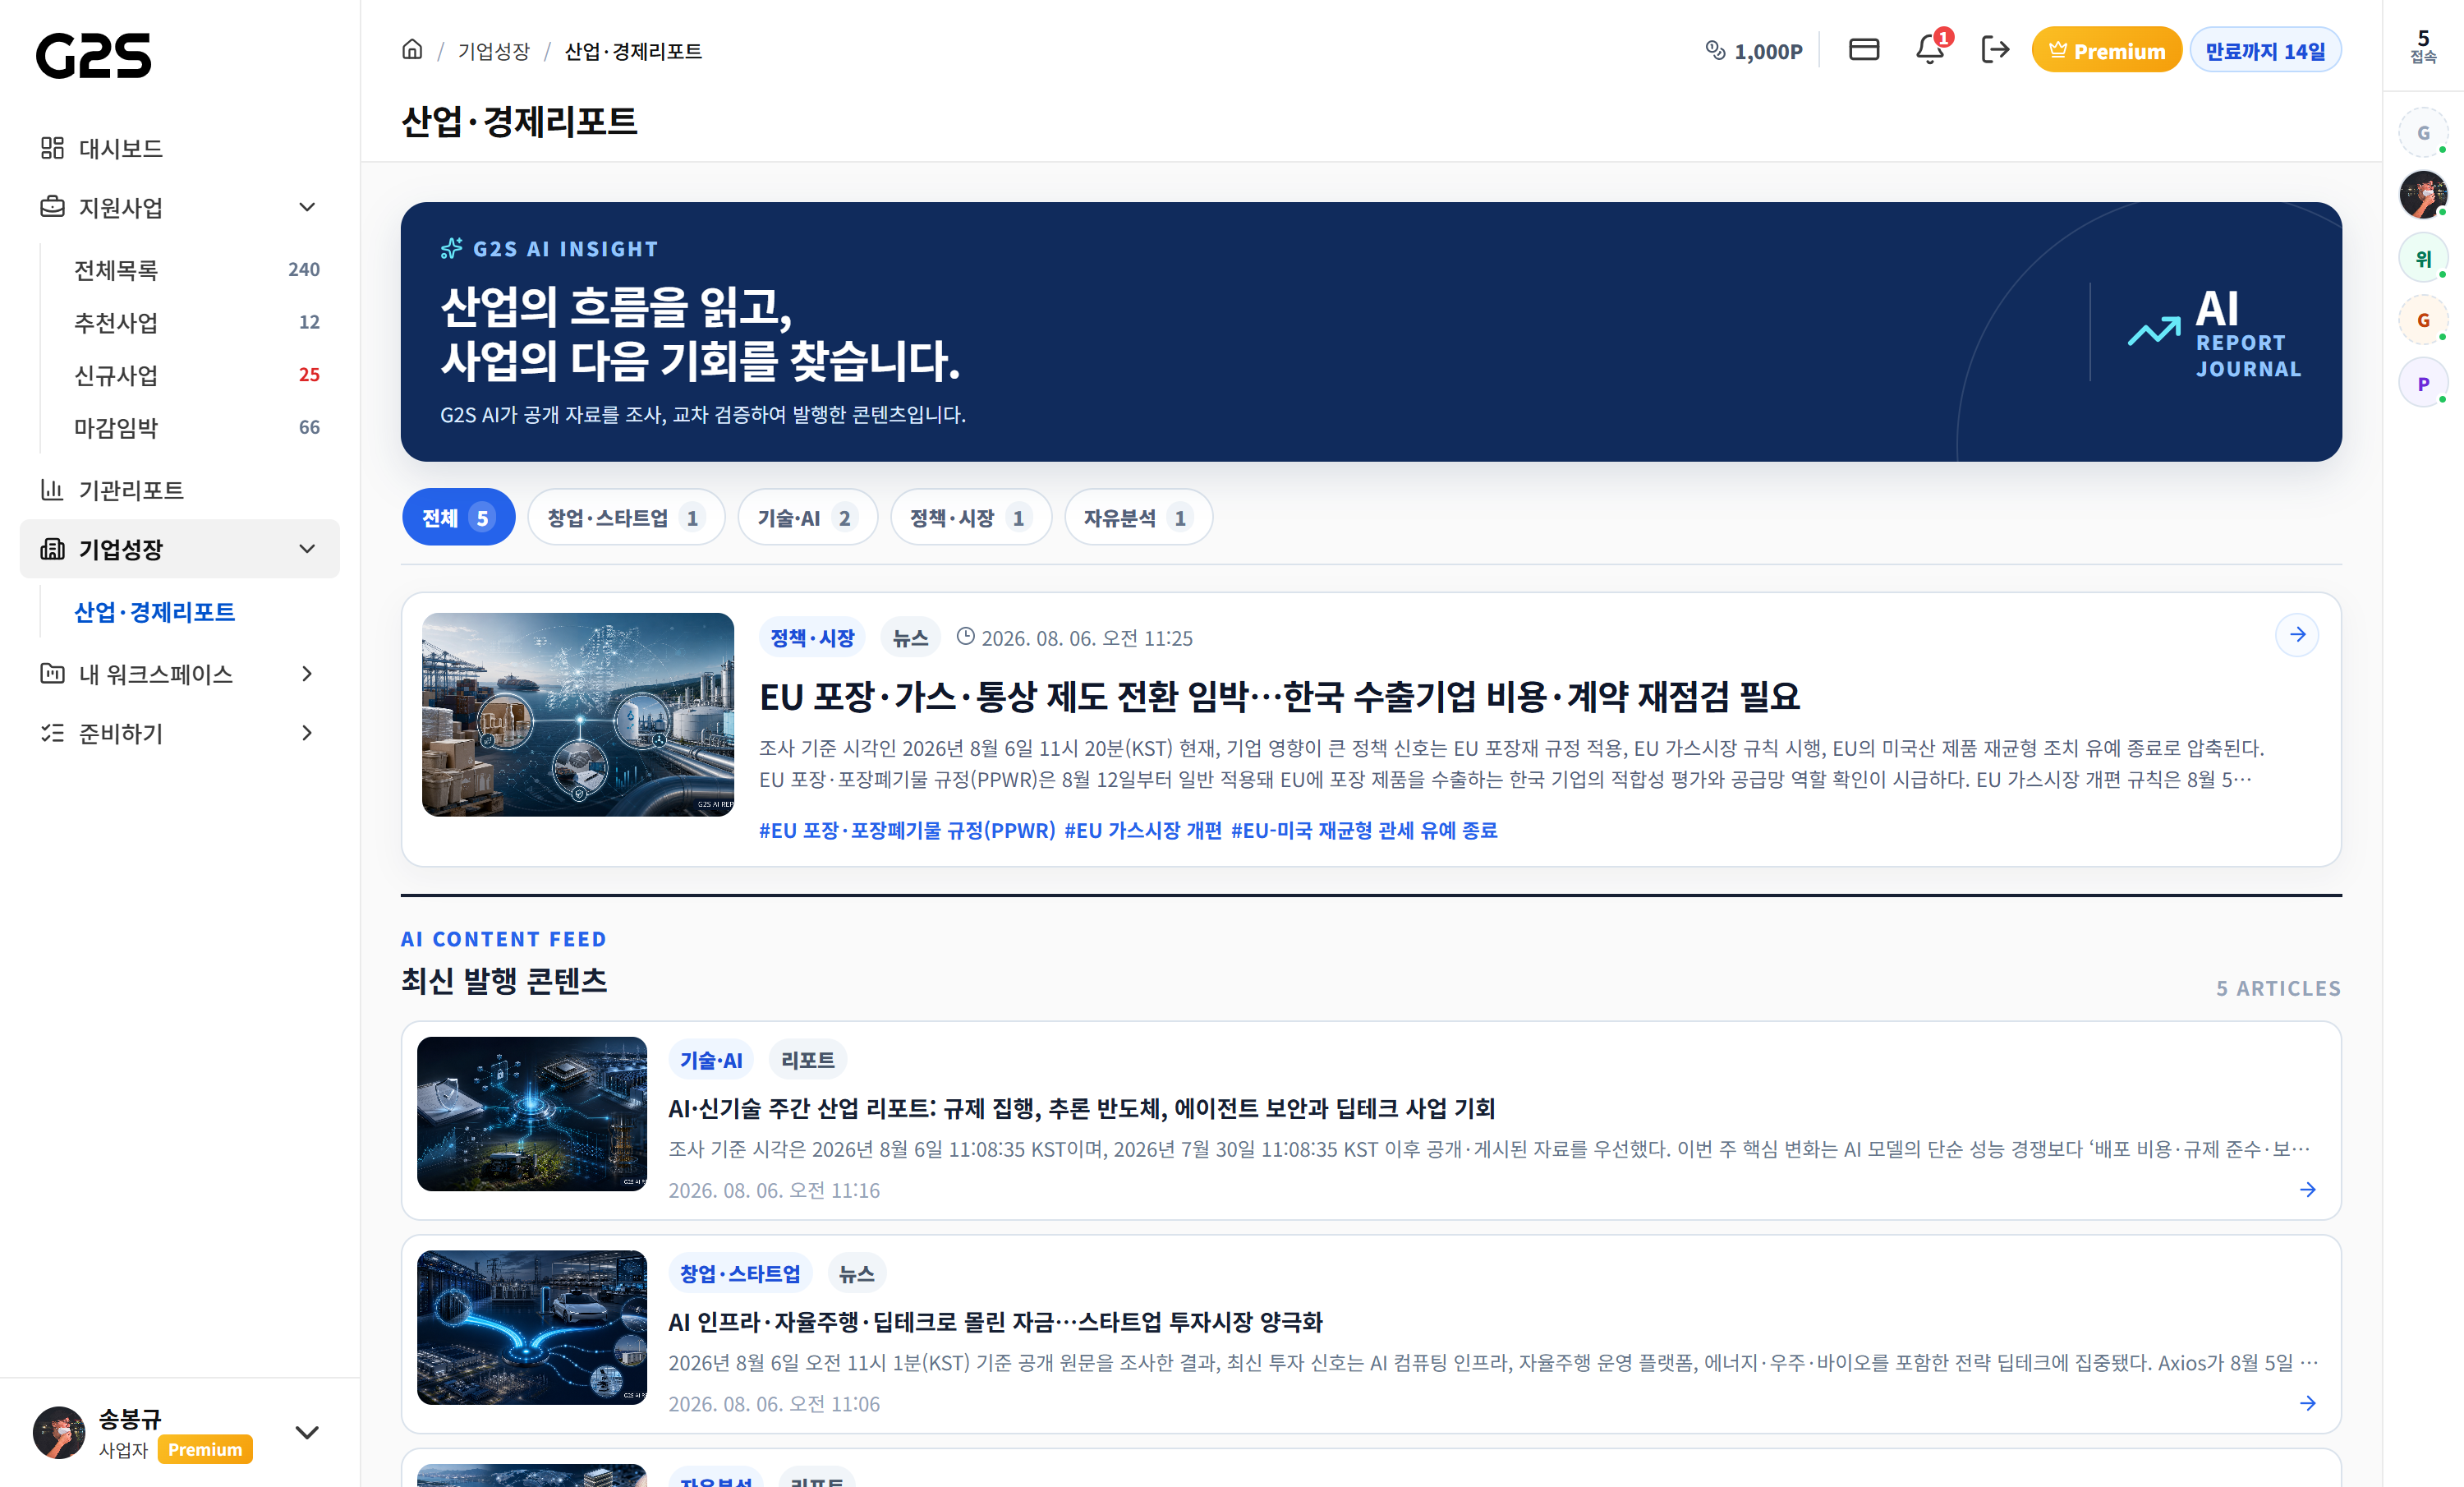Open 산업·경제리포트 submenu item
Screen dimensions: 2464x1487
tap(155, 612)
